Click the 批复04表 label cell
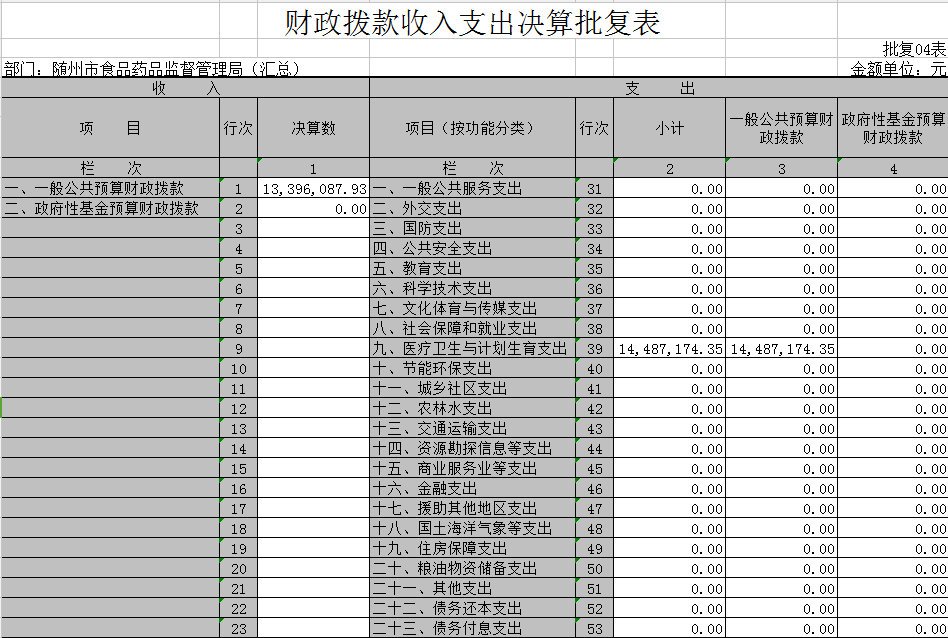This screenshot has height=638, width=948. [x=913, y=49]
